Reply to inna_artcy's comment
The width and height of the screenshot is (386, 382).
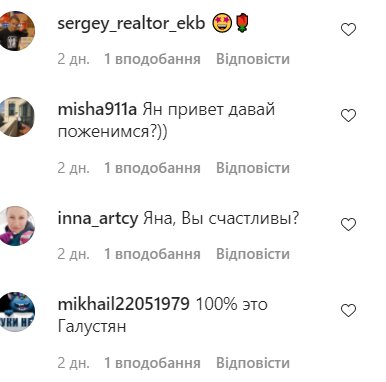pos(253,254)
